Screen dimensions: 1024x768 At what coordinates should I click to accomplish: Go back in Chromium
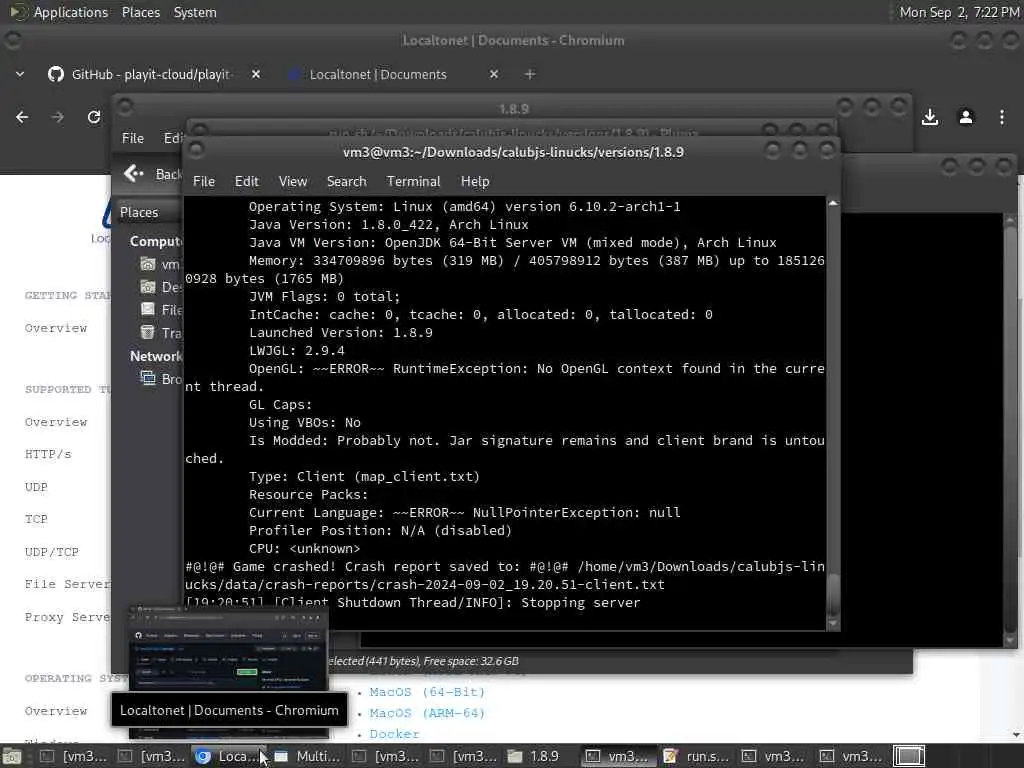(x=22, y=117)
